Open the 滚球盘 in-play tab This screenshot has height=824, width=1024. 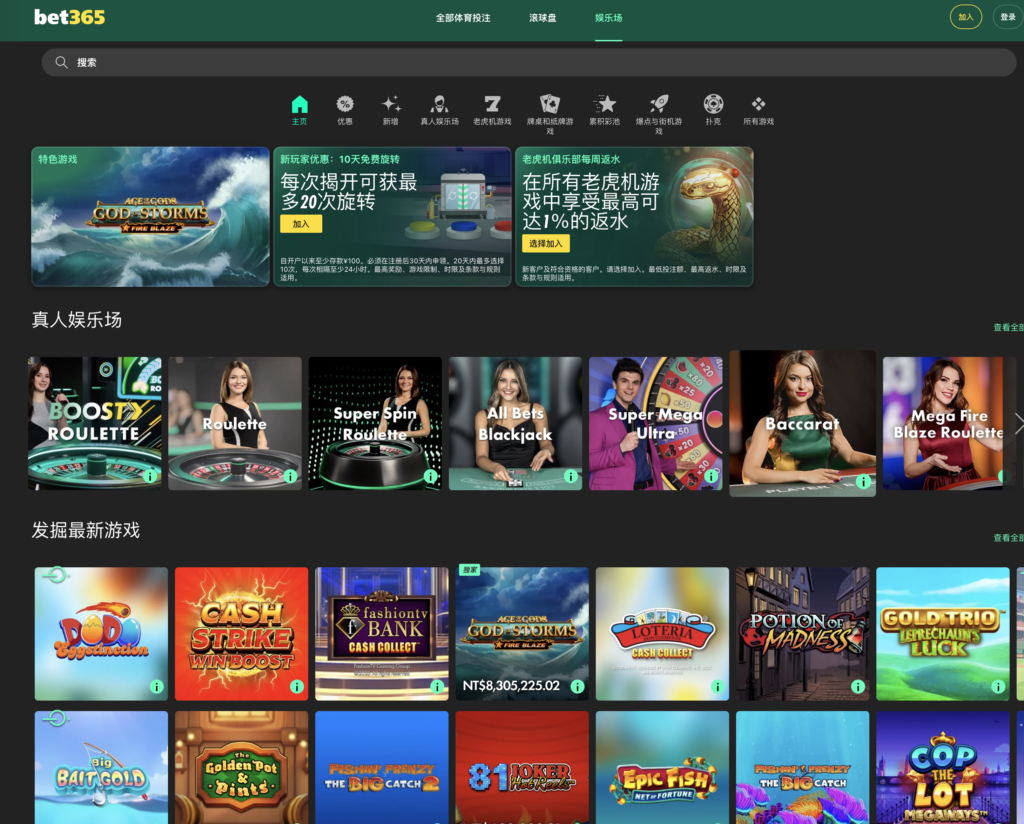(543, 18)
